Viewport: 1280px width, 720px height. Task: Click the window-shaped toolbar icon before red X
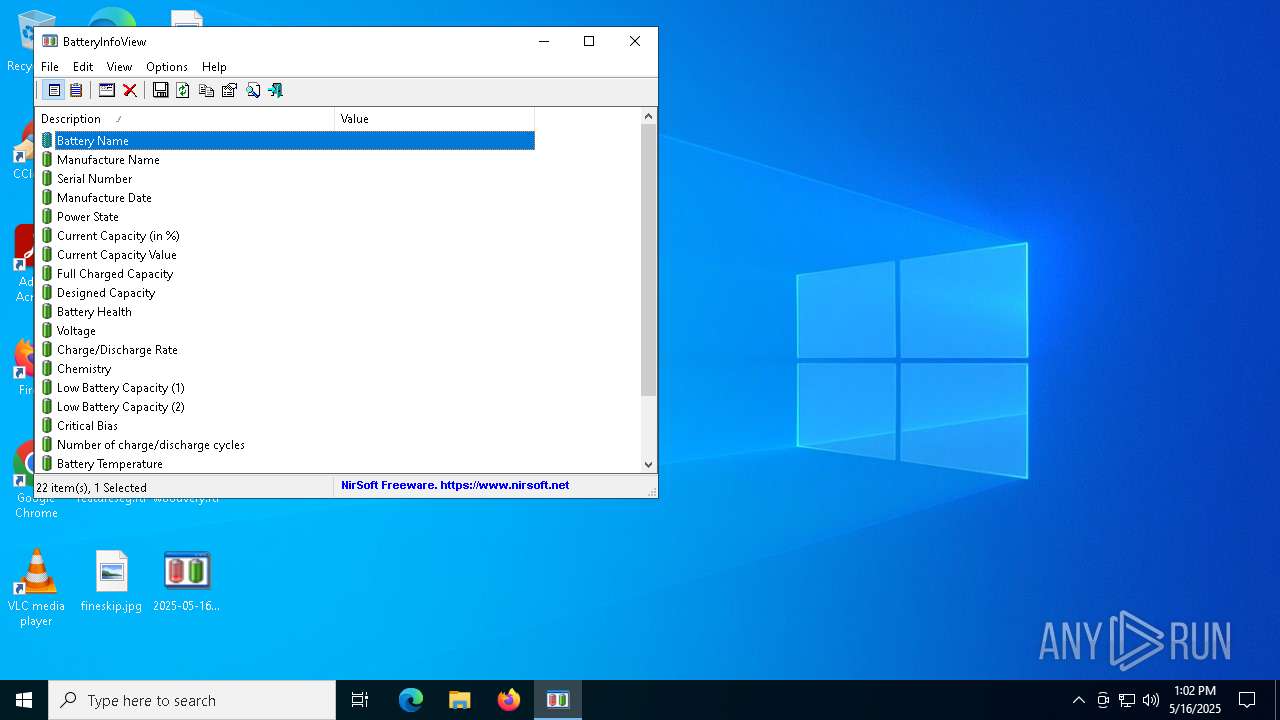click(x=107, y=90)
